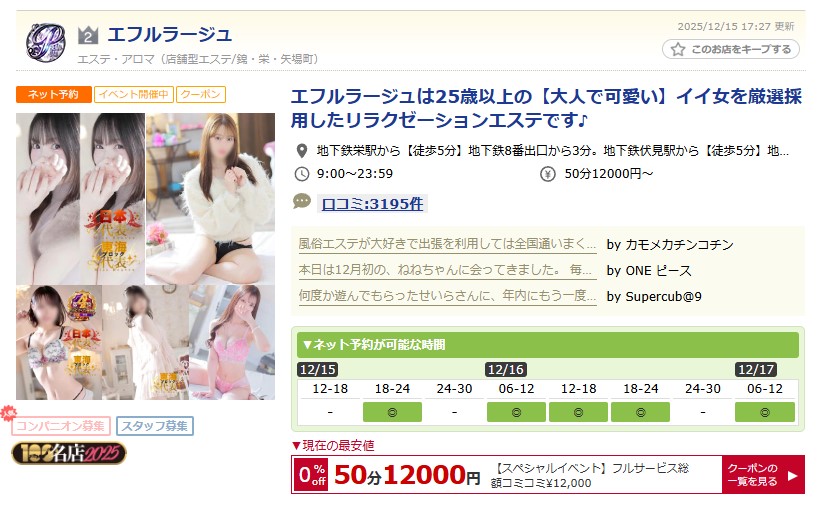Click the ネット予約 orange tag
The width and height of the screenshot is (820, 514).
(53, 94)
